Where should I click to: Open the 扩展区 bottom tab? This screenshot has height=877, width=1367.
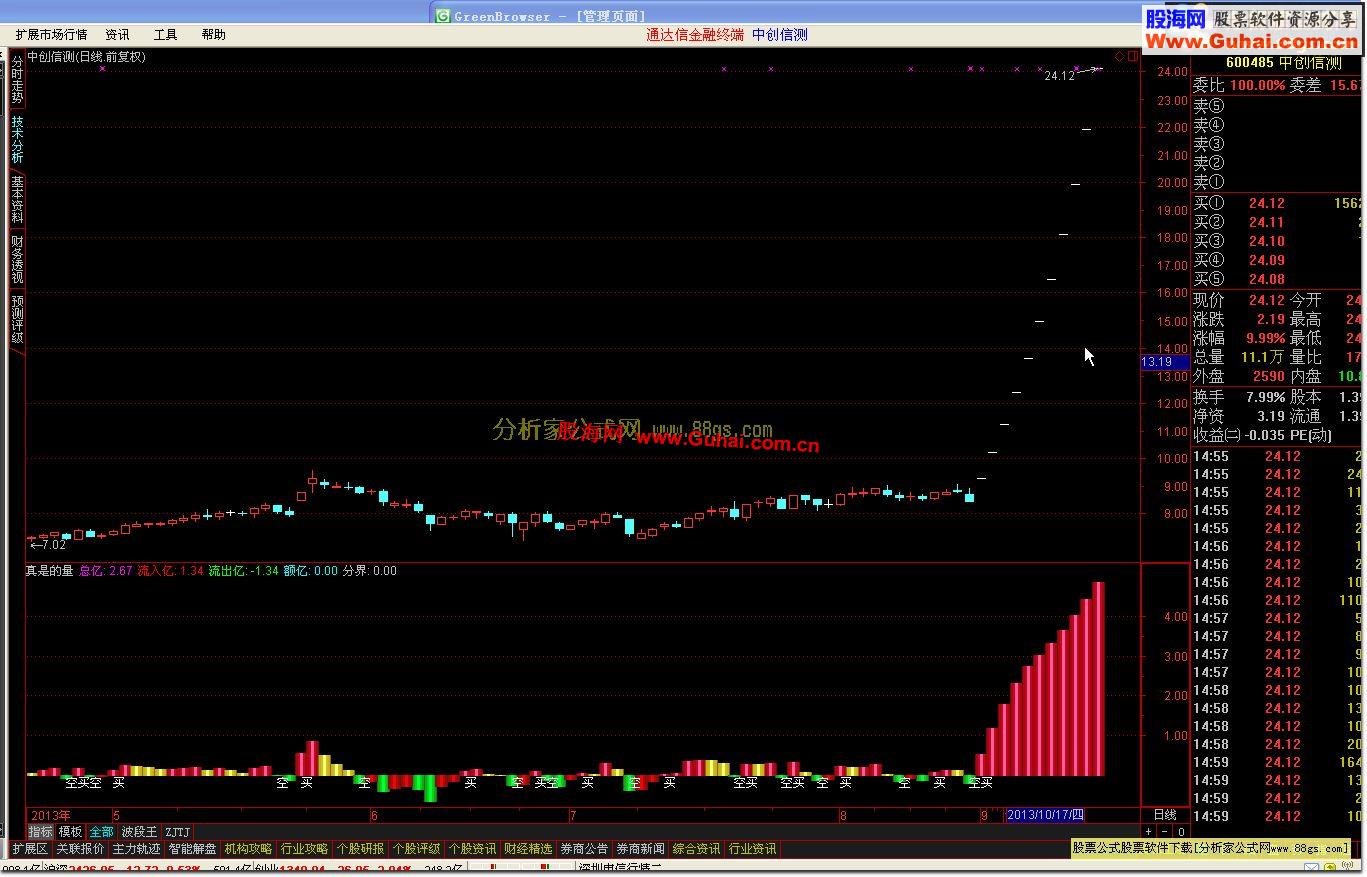pyautogui.click(x=29, y=849)
